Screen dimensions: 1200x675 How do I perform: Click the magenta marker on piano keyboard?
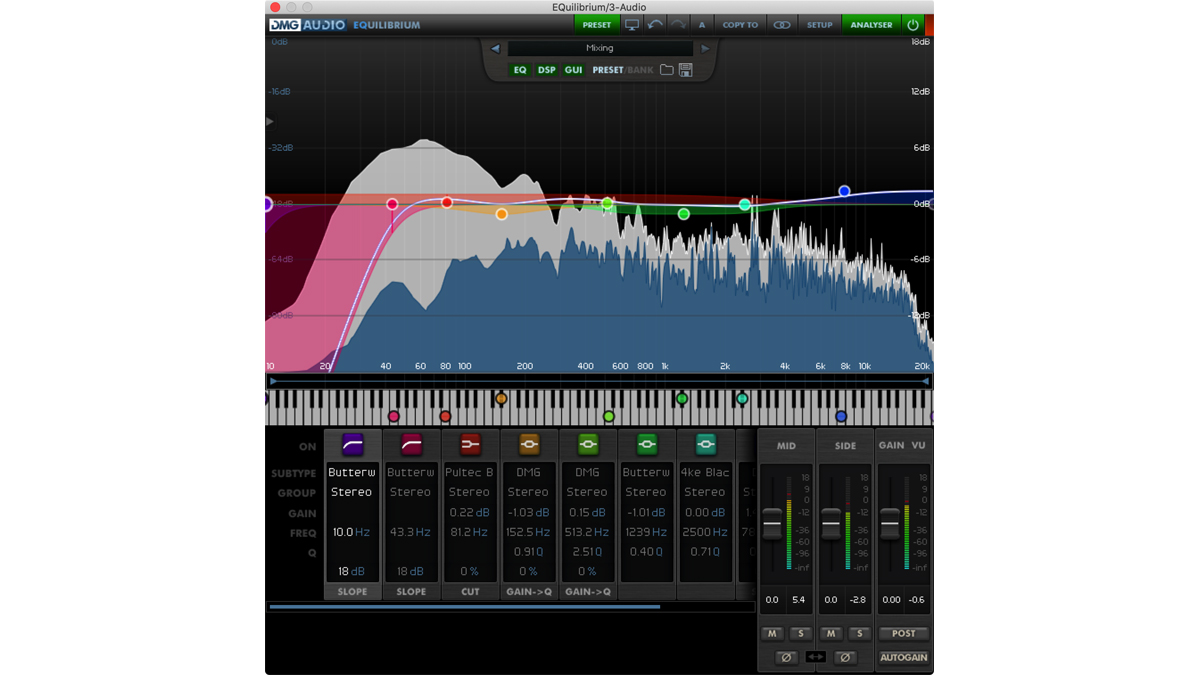point(394,416)
